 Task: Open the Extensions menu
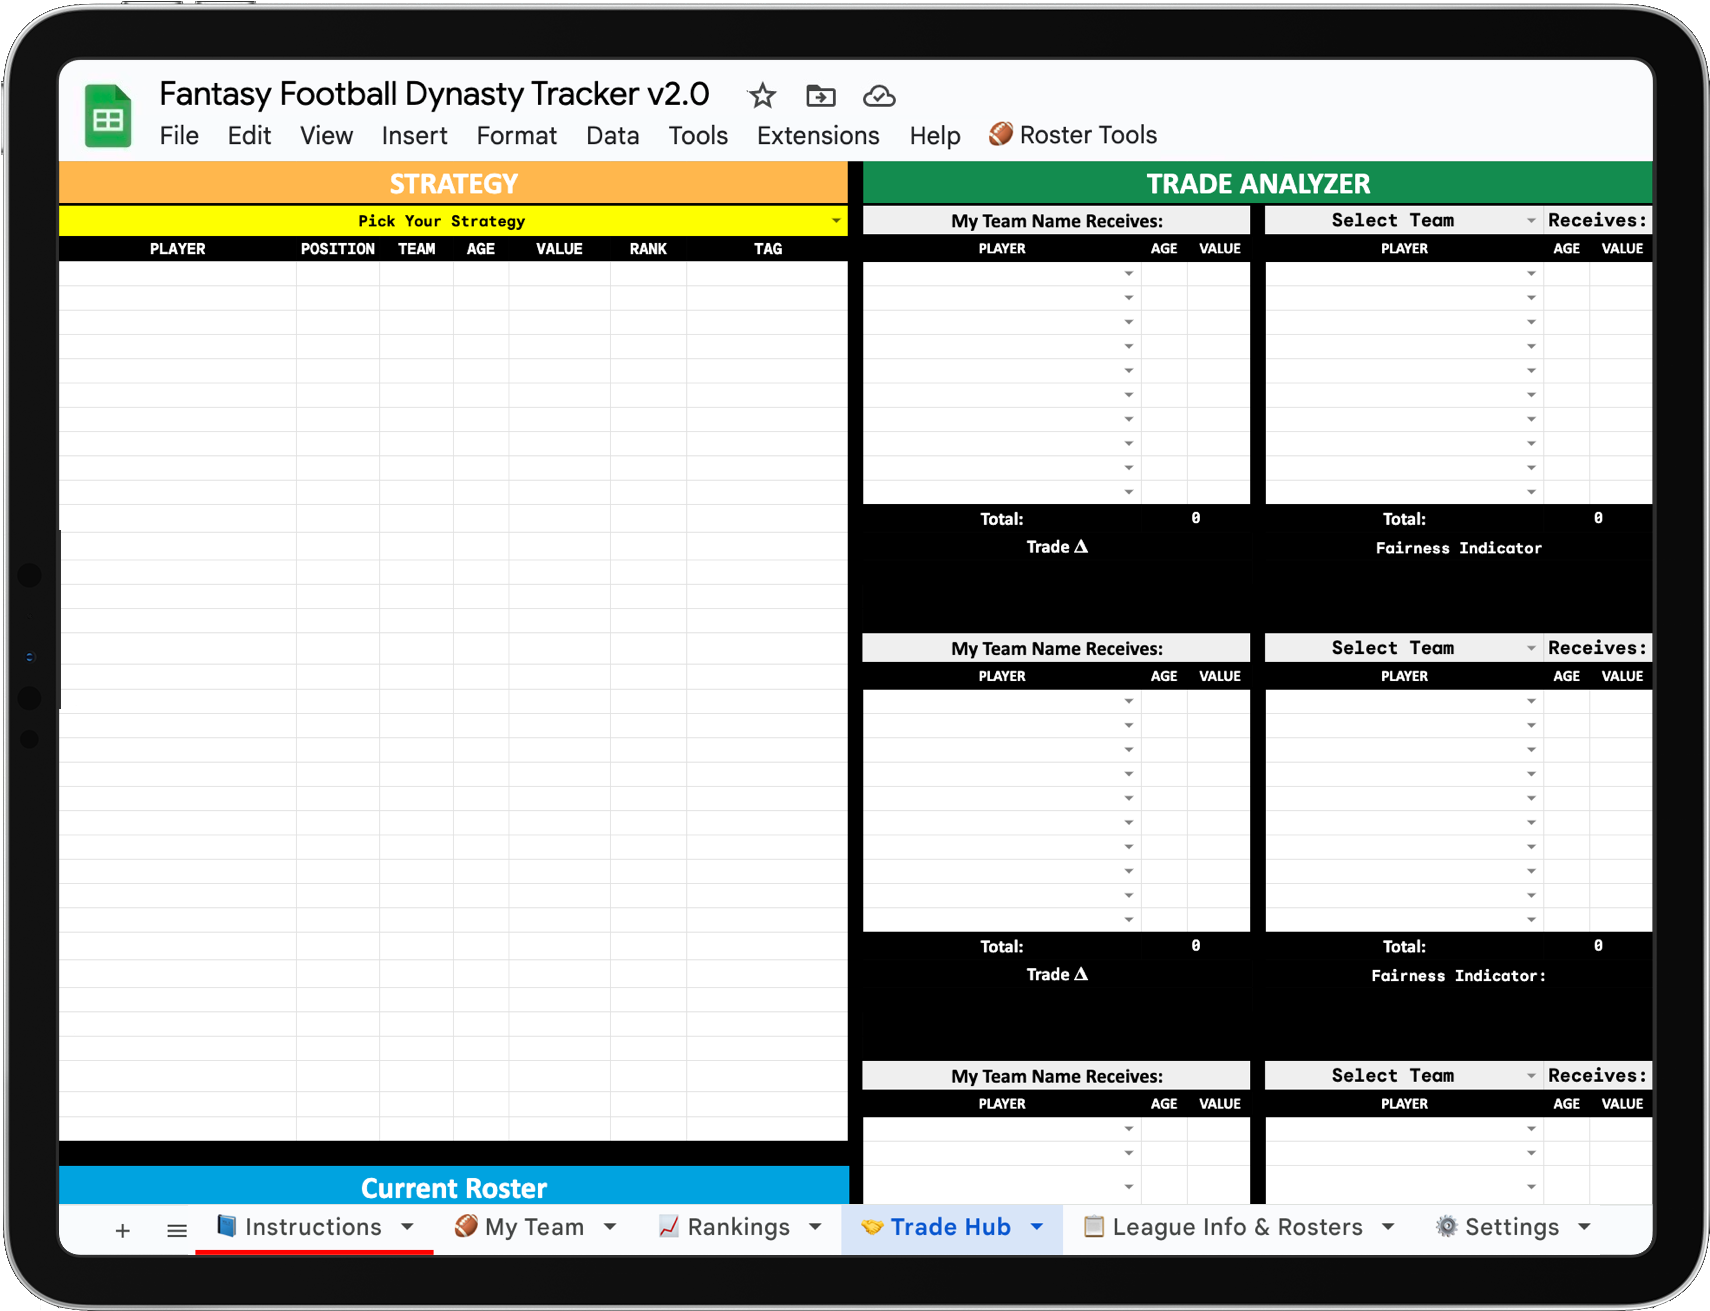[817, 136]
